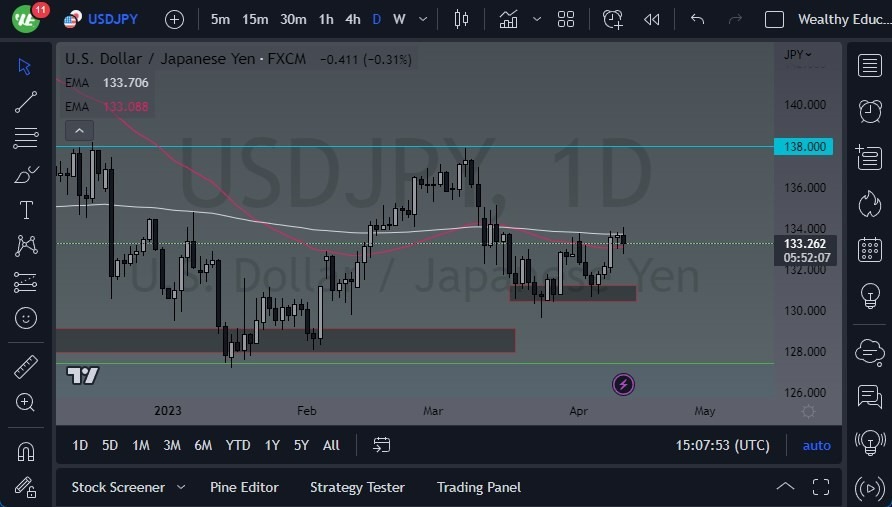
Task: Select the cursor arrow tool
Action: 24,67
